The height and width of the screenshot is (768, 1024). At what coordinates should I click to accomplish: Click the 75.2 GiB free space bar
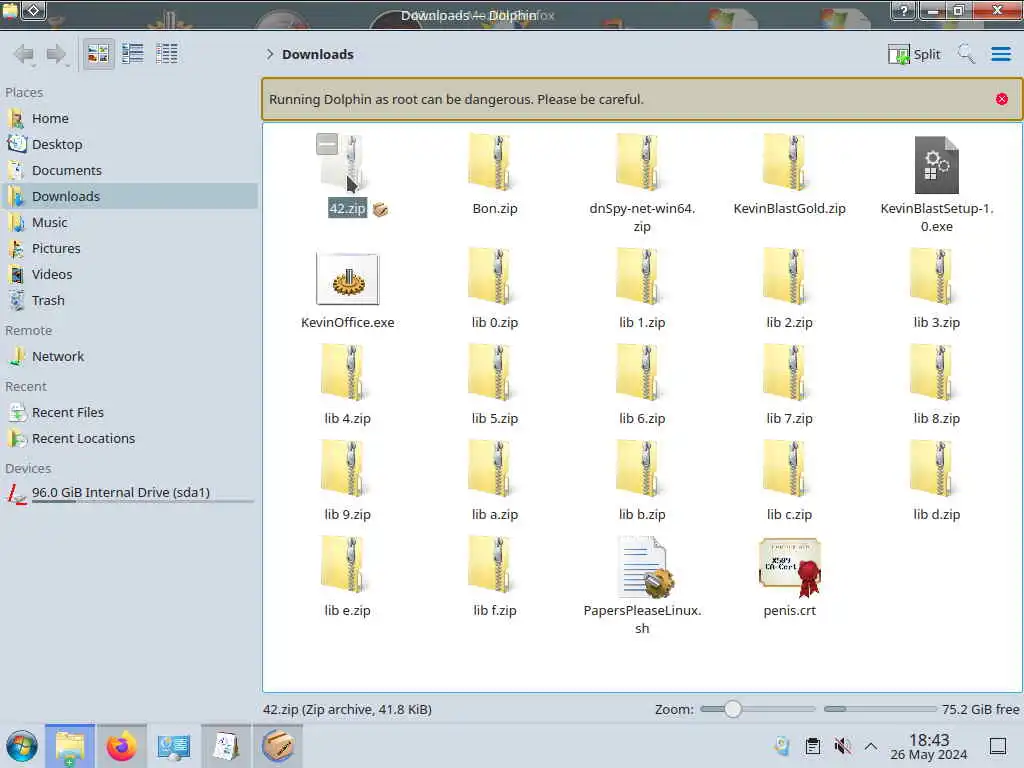coord(880,709)
